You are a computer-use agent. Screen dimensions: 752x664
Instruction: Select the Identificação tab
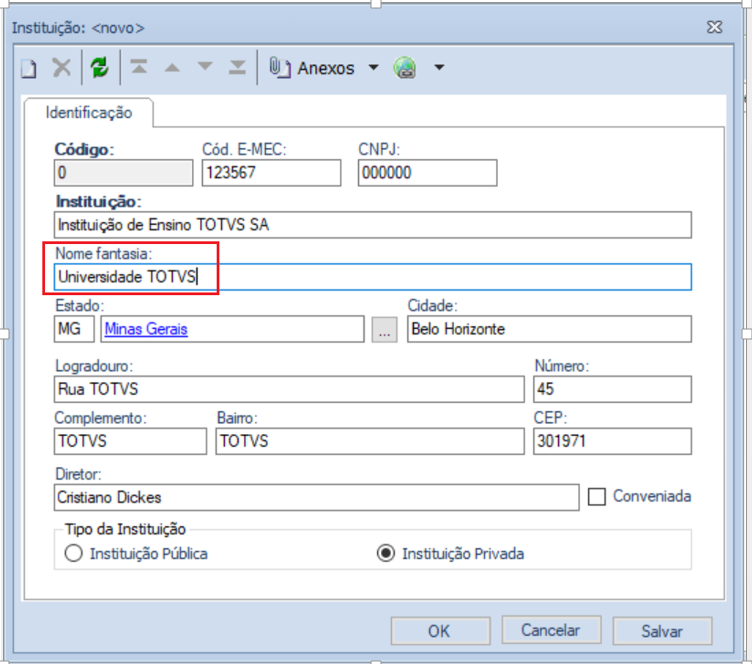pyautogui.click(x=89, y=113)
